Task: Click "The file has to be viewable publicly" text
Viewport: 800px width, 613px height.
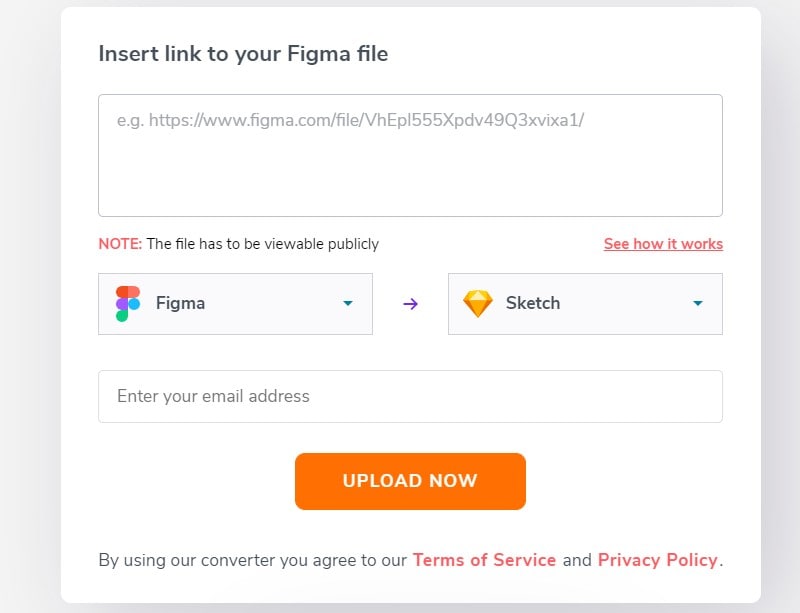Action: pyautogui.click(x=263, y=244)
